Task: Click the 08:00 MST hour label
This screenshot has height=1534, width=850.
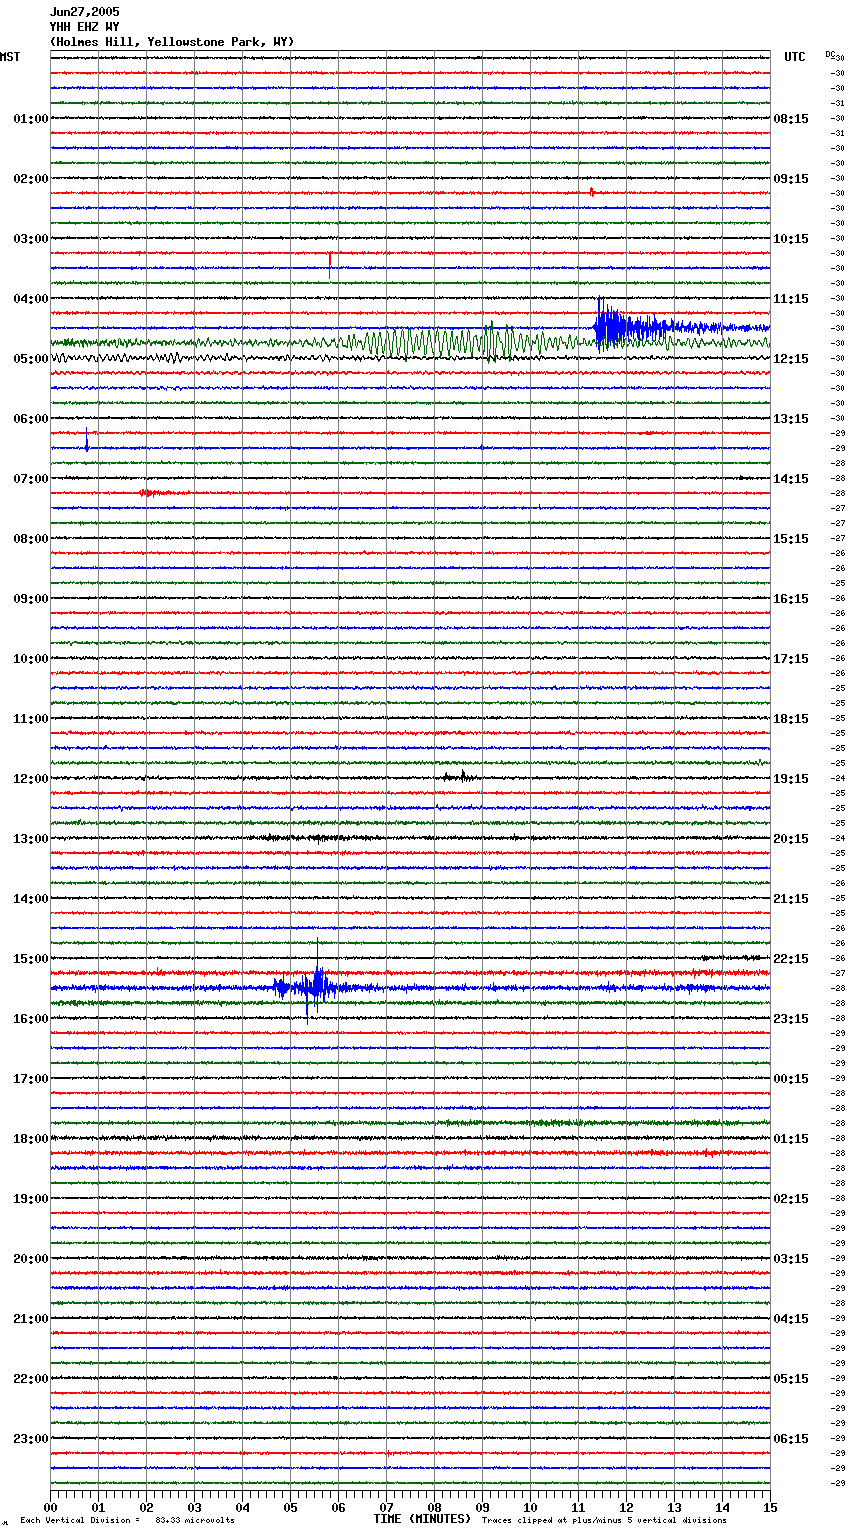Action: 31,539
